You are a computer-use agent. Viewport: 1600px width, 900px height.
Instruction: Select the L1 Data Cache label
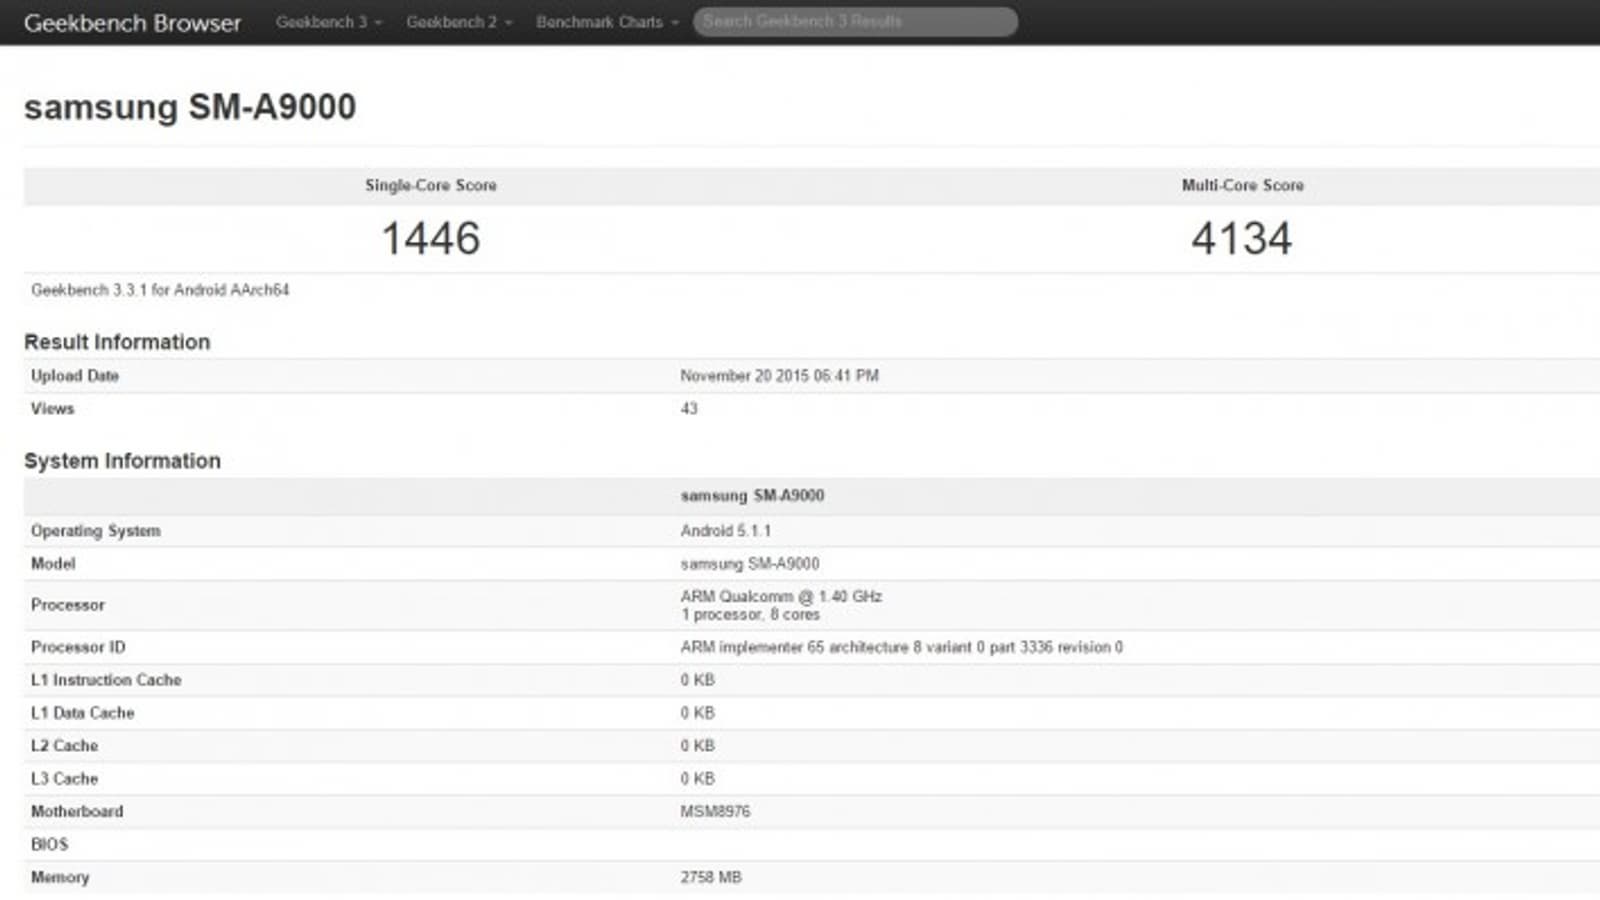[x=82, y=713]
